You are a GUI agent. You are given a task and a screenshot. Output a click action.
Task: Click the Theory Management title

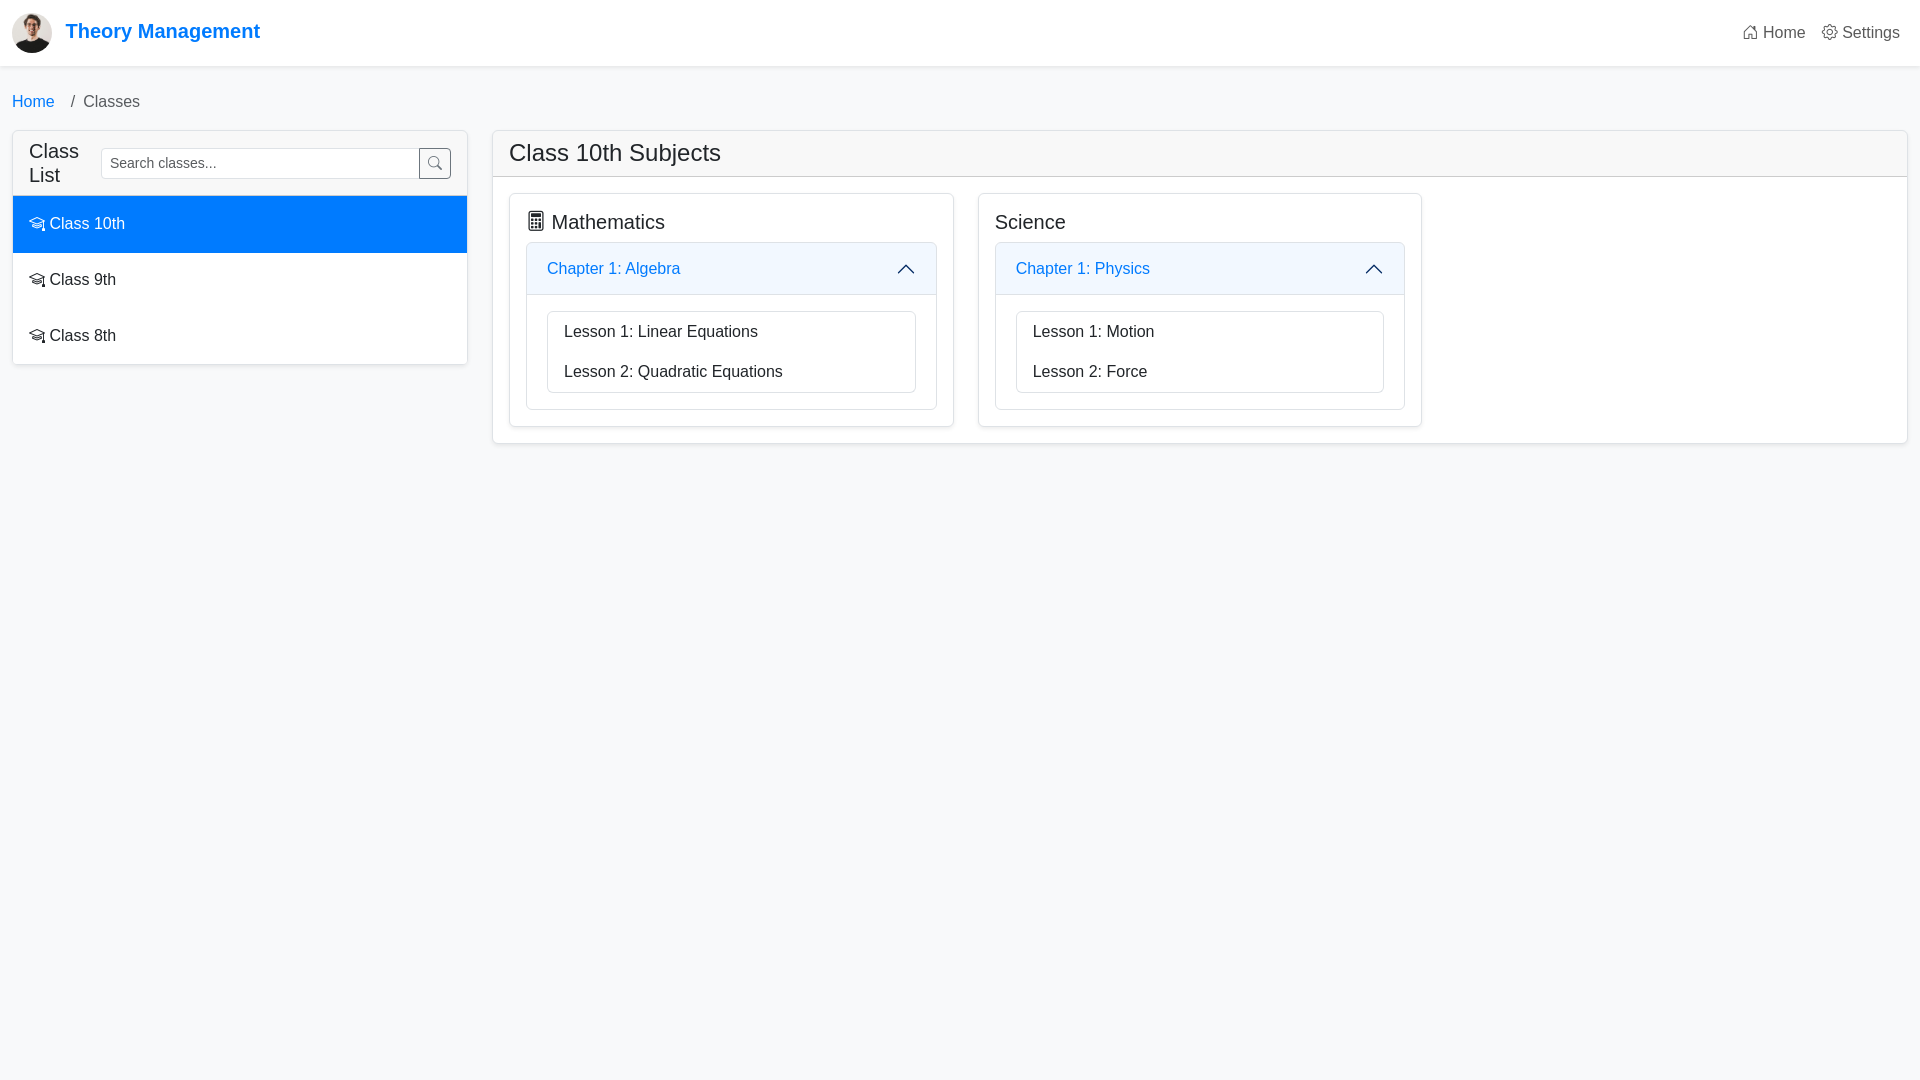pyautogui.click(x=163, y=31)
